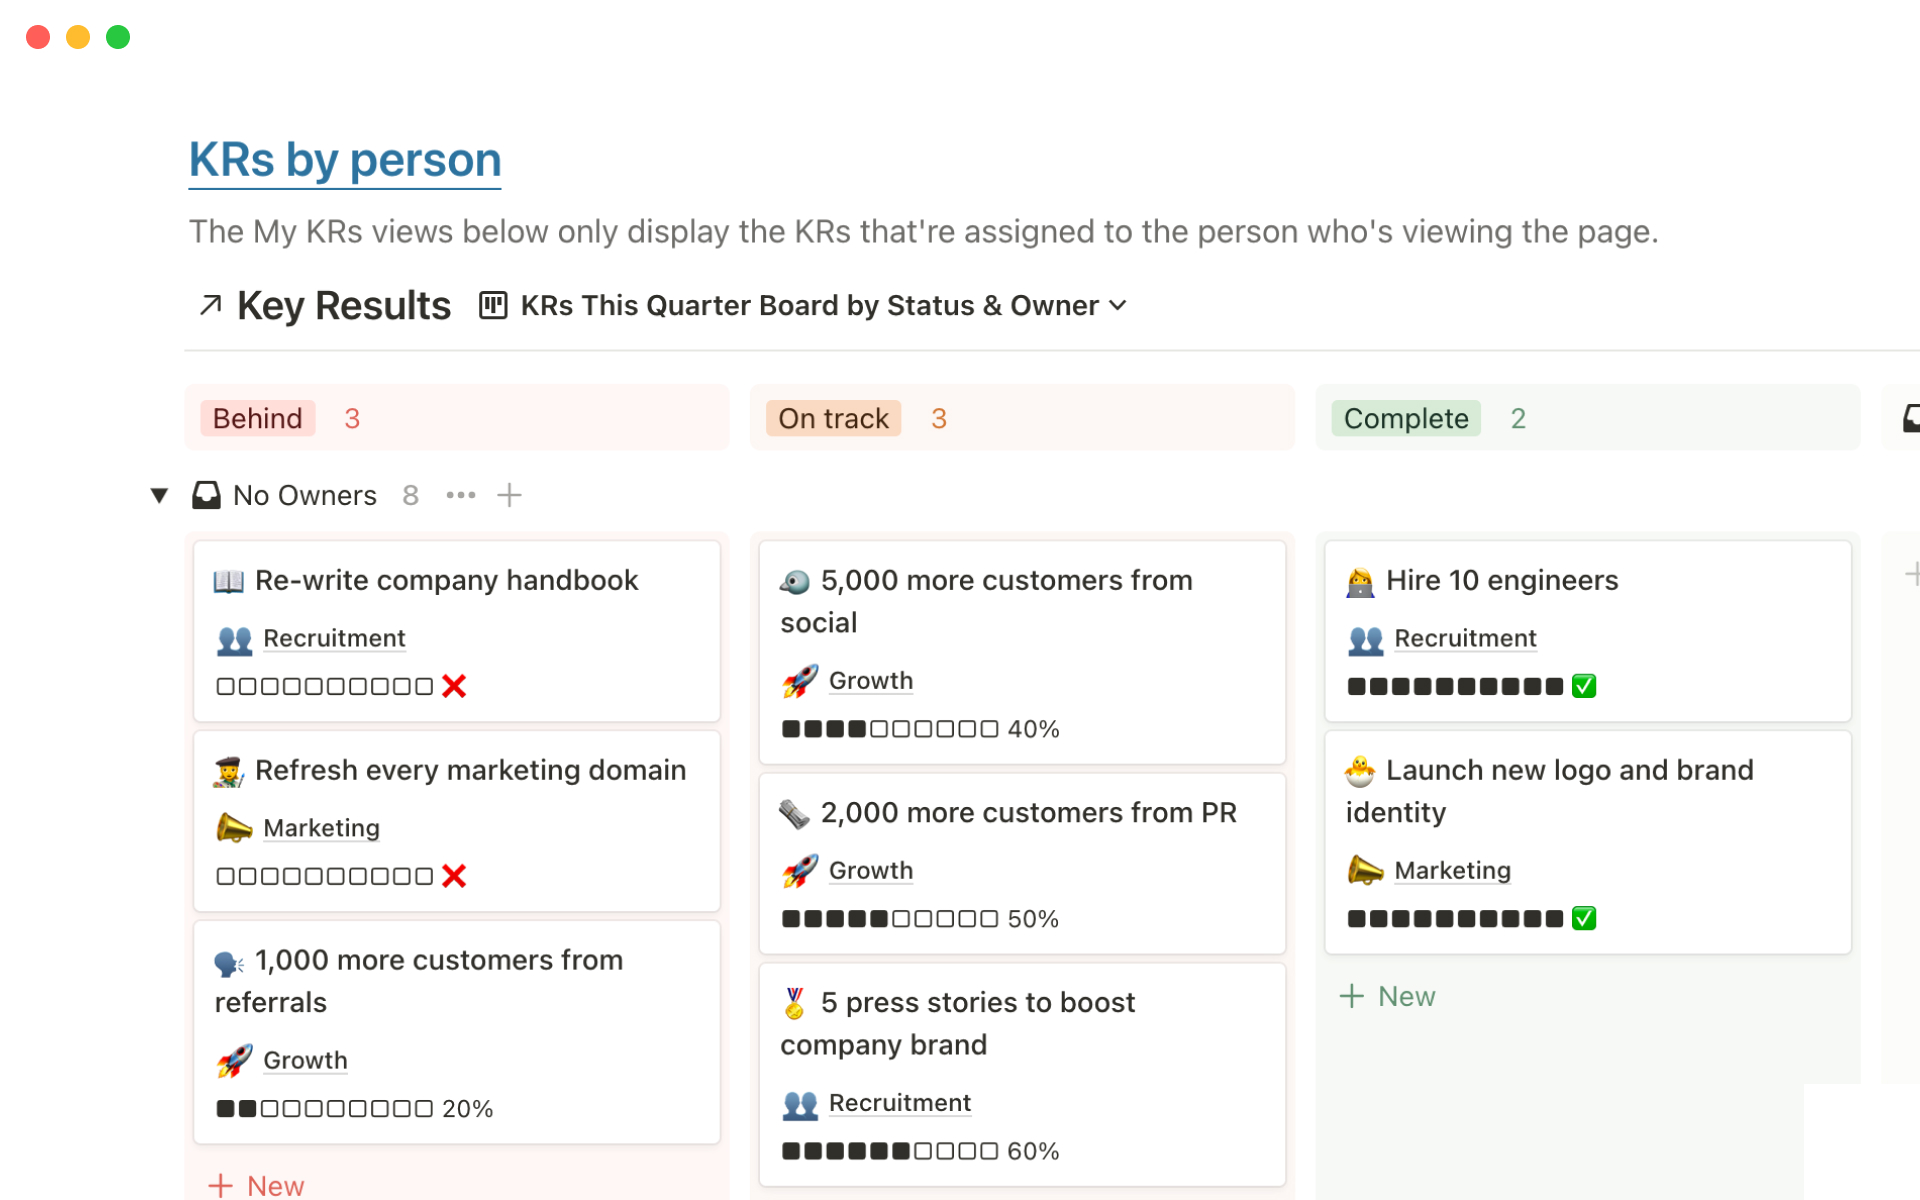This screenshot has width=1920, height=1200.
Task: Collapse the No Owners group triangle
Action: [x=159, y=495]
